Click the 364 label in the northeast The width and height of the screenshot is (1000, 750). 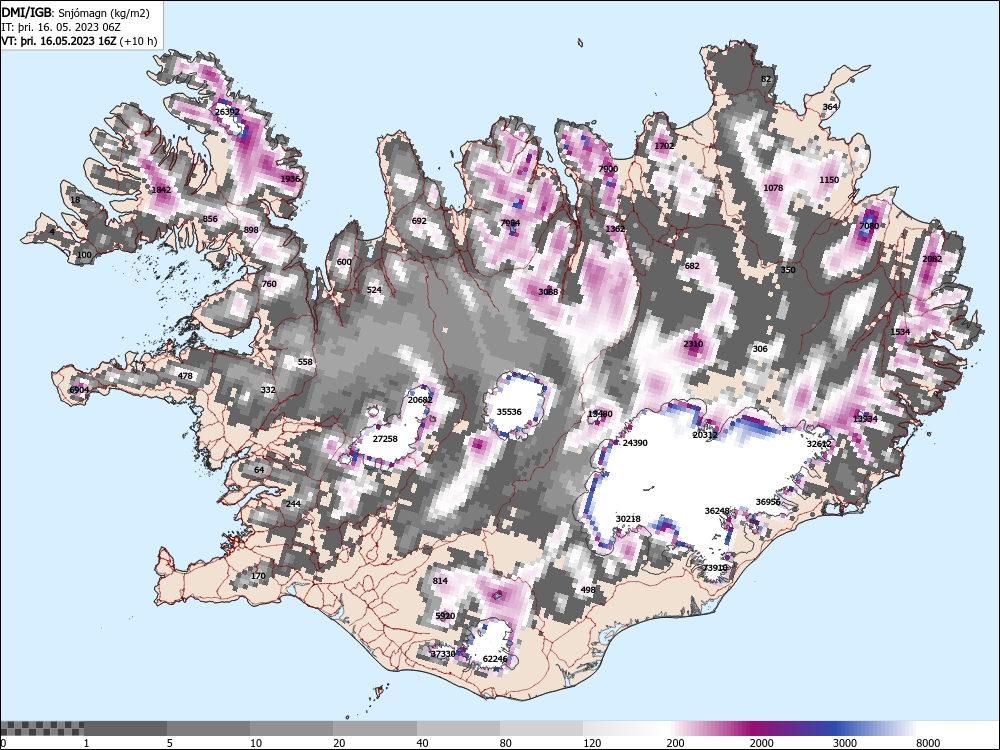coord(830,107)
